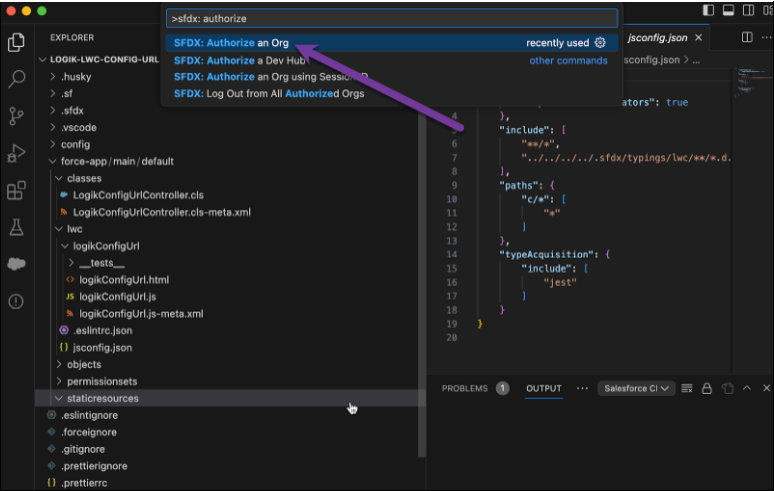Split the editor right
Image resolution: width=774 pixels, height=491 pixels.
(x=747, y=38)
